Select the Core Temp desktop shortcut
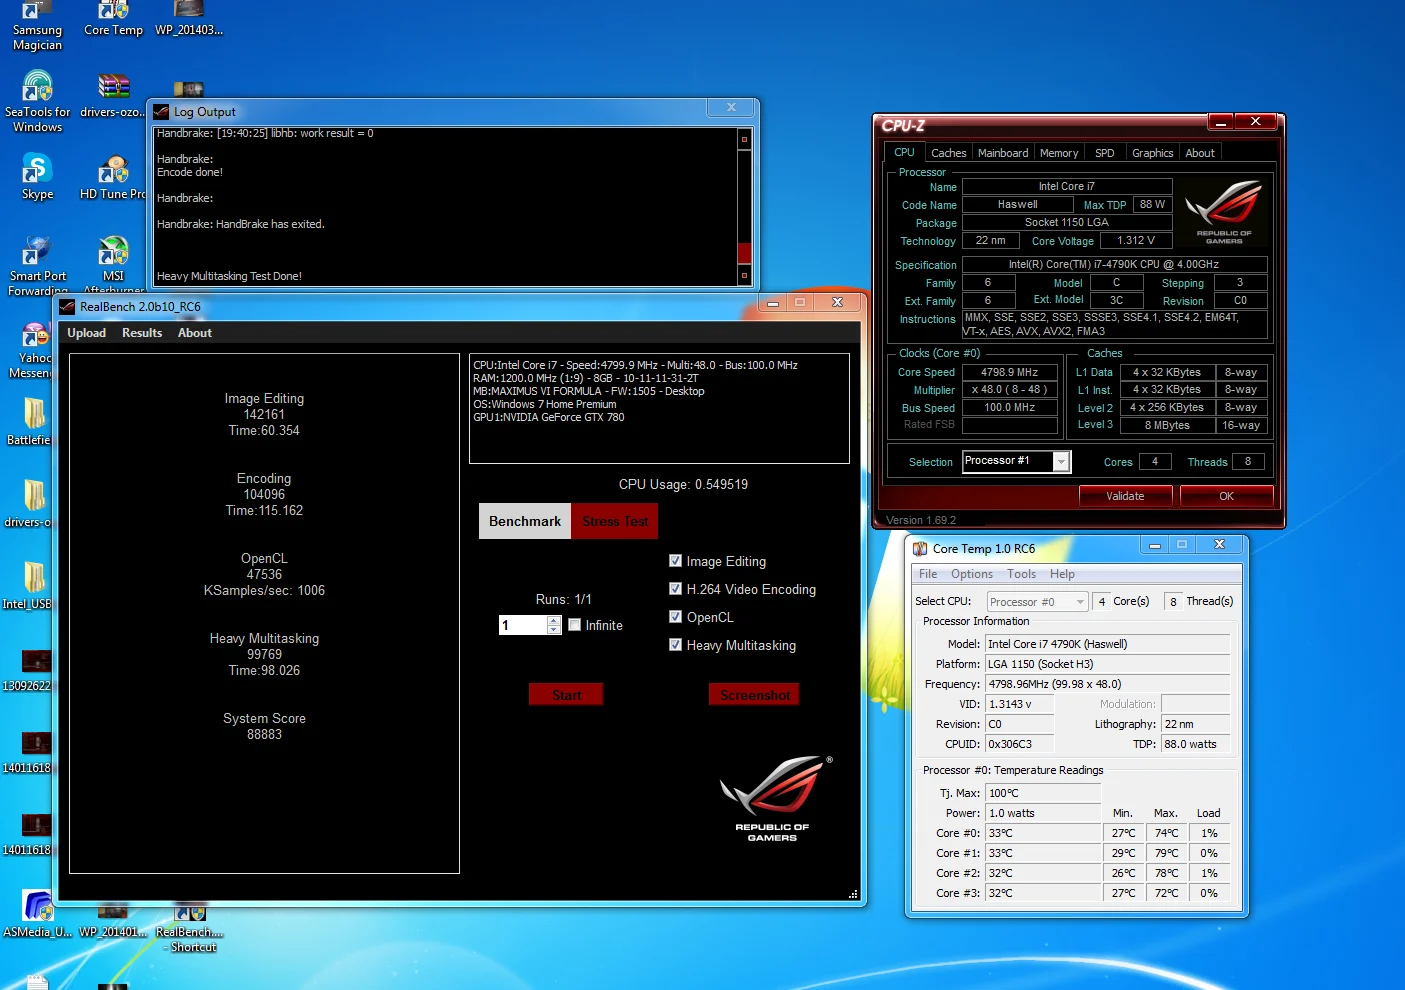Image resolution: width=1405 pixels, height=990 pixels. pos(113,20)
